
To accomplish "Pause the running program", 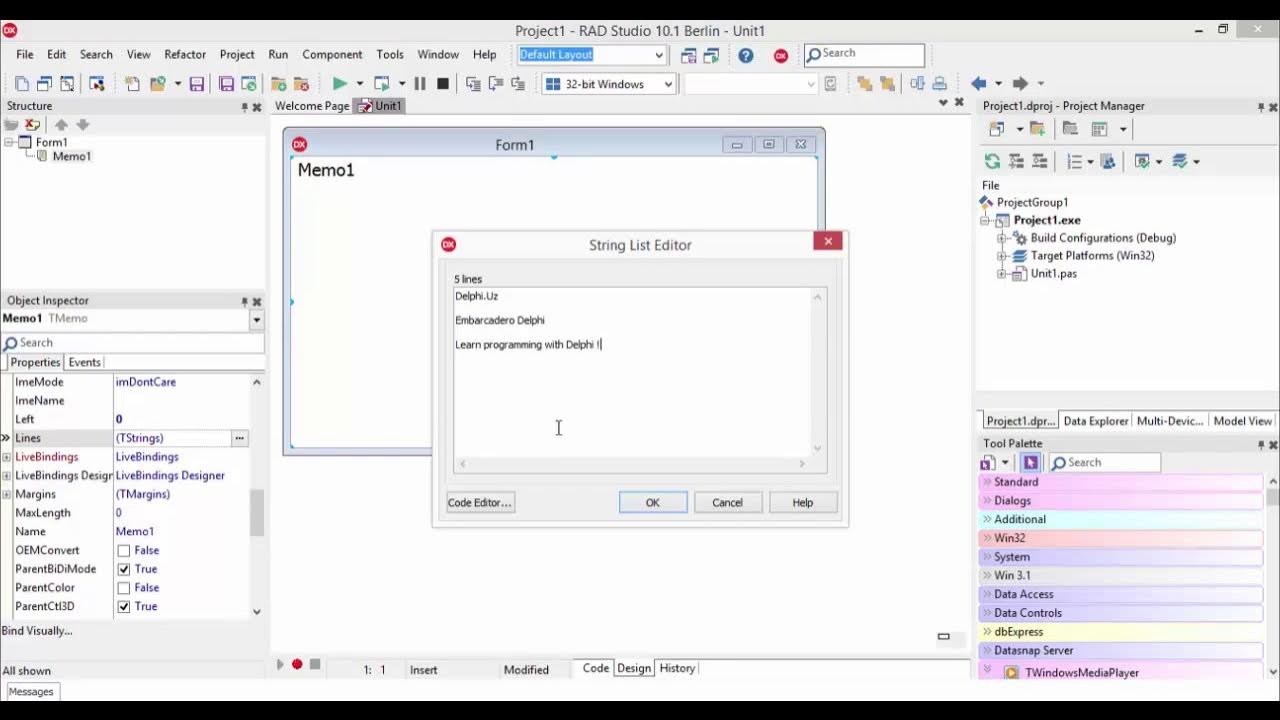I will point(420,84).
